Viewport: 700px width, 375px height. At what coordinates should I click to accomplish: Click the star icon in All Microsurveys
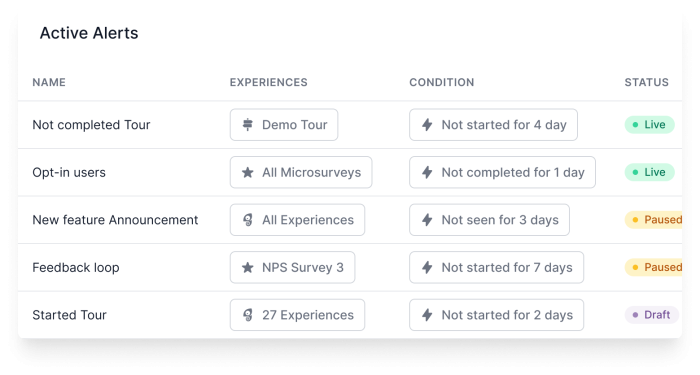pos(247,172)
